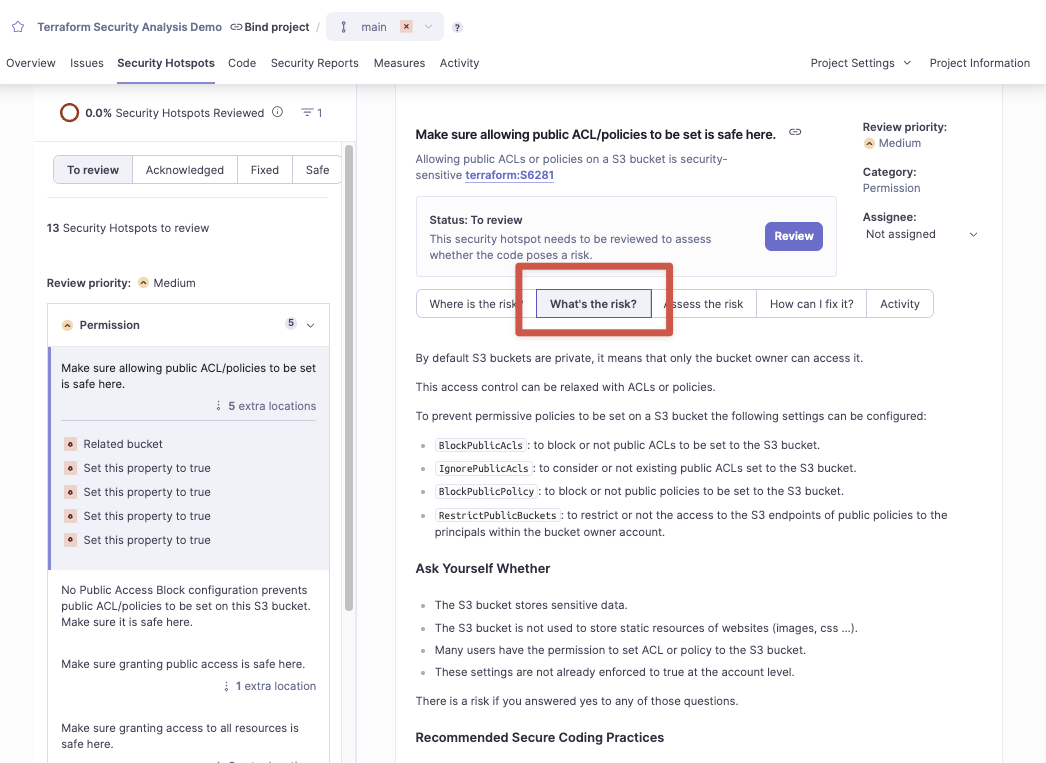Expand the Project Settings menu
The height and width of the screenshot is (763, 1046).
coord(861,63)
